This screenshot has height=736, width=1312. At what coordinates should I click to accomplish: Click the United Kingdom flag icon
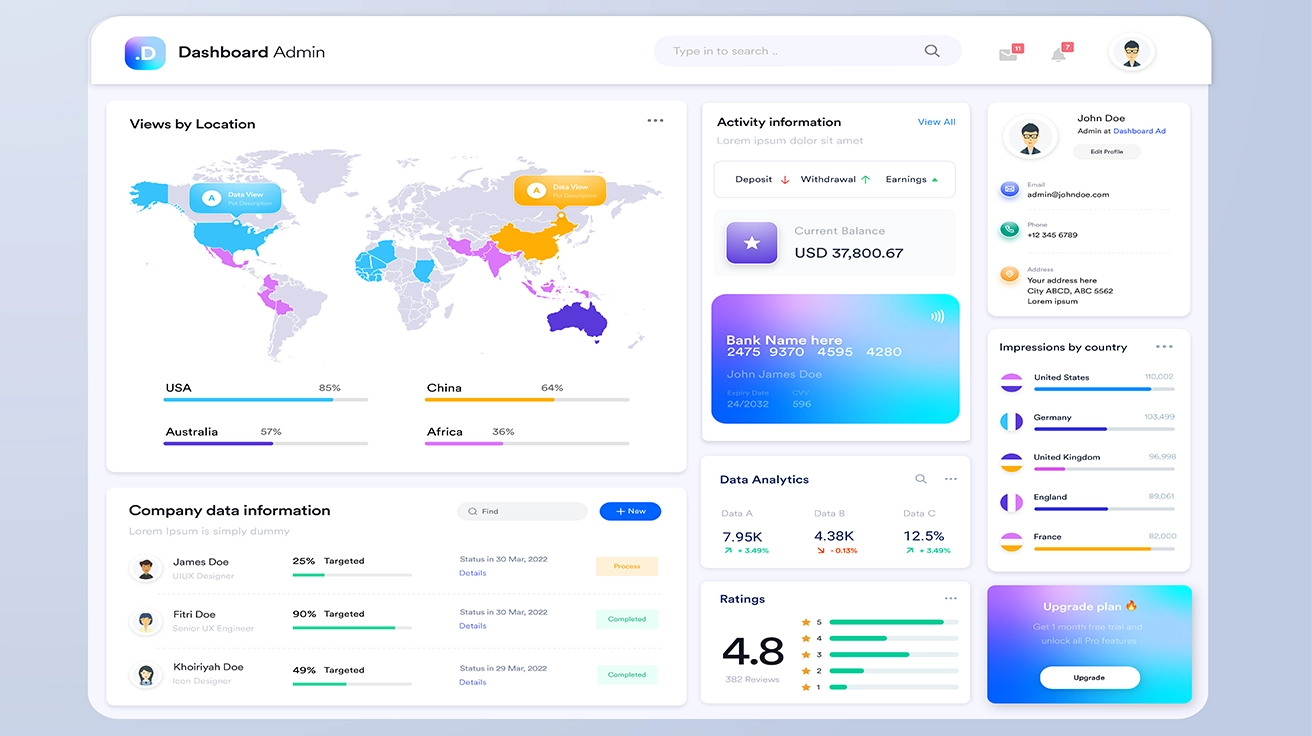pos(1012,462)
